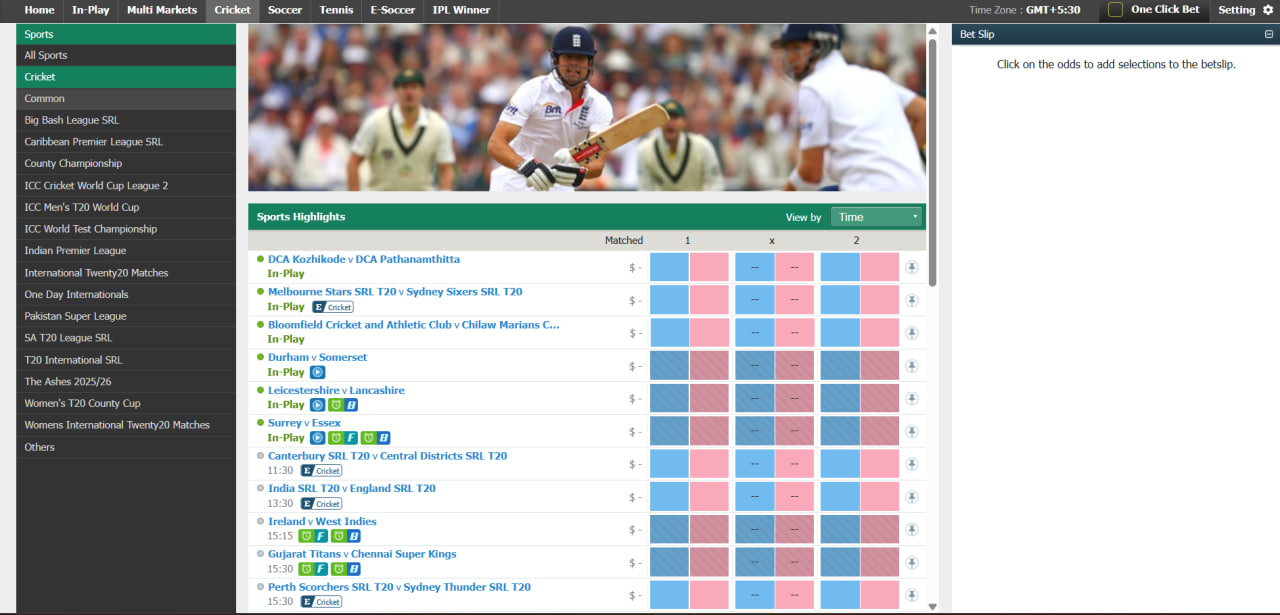Open live stream icon for Durham v Somerset

(317, 372)
